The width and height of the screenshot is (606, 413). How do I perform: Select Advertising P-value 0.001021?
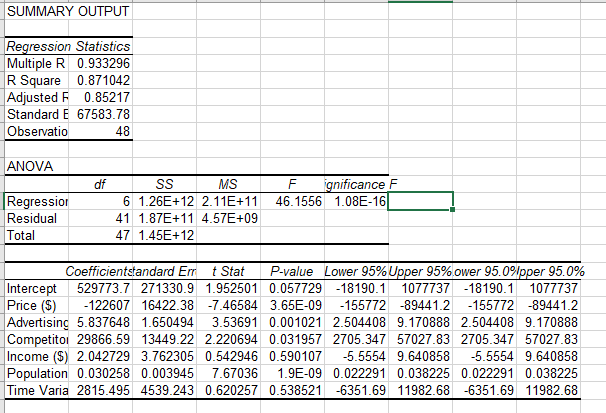(x=293, y=322)
